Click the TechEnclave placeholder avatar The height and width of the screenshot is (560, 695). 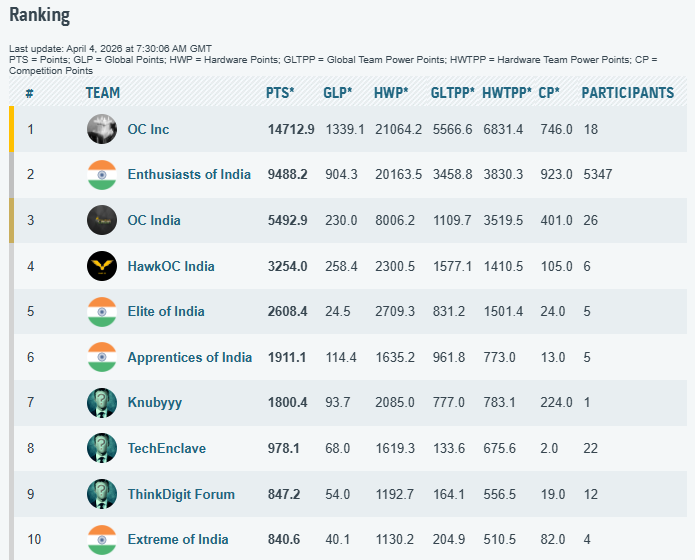[102, 448]
